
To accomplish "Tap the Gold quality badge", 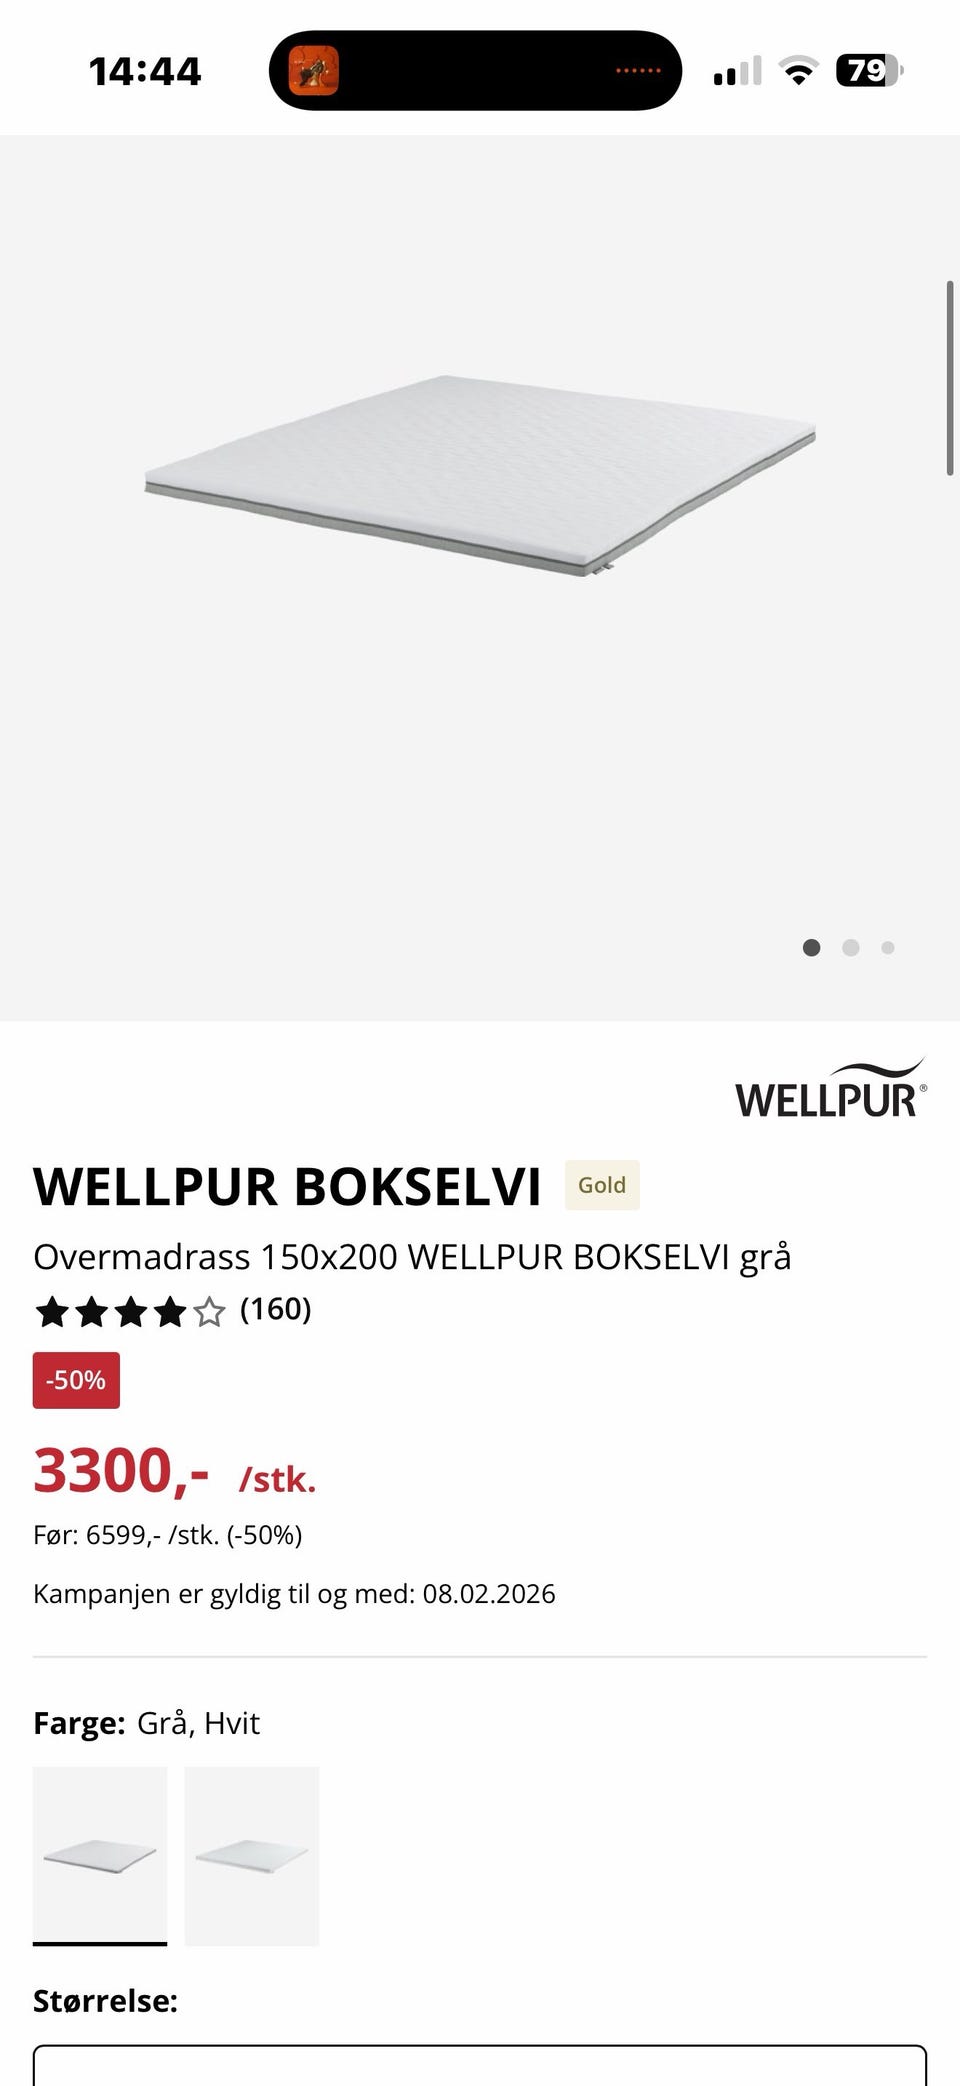I will pyautogui.click(x=602, y=1185).
